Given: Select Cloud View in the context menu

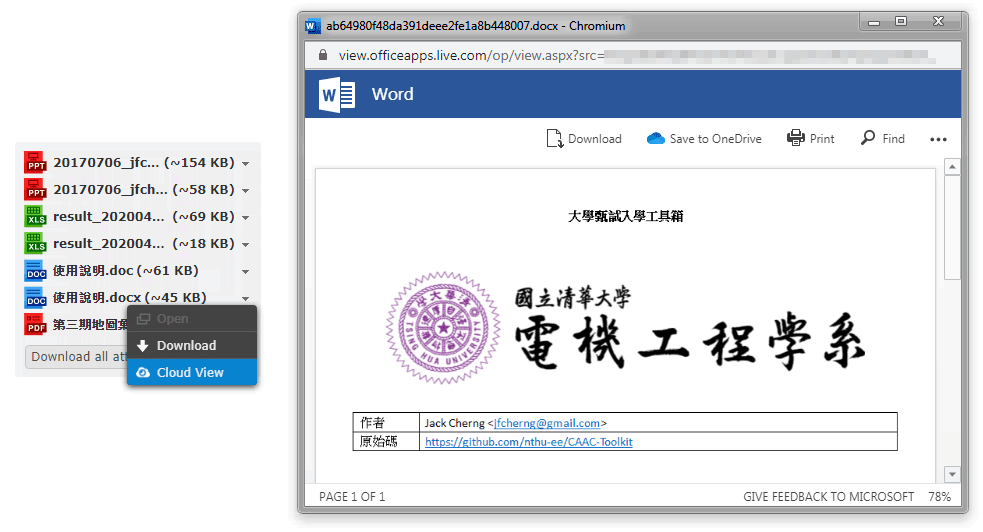Looking at the screenshot, I should click(x=192, y=372).
